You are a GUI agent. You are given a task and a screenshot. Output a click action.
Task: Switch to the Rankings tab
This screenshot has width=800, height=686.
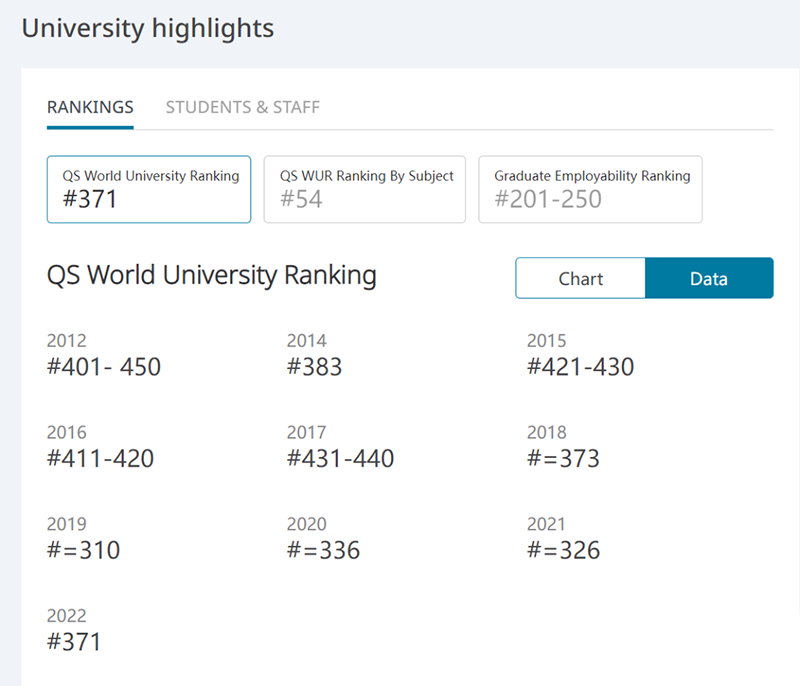pos(90,108)
